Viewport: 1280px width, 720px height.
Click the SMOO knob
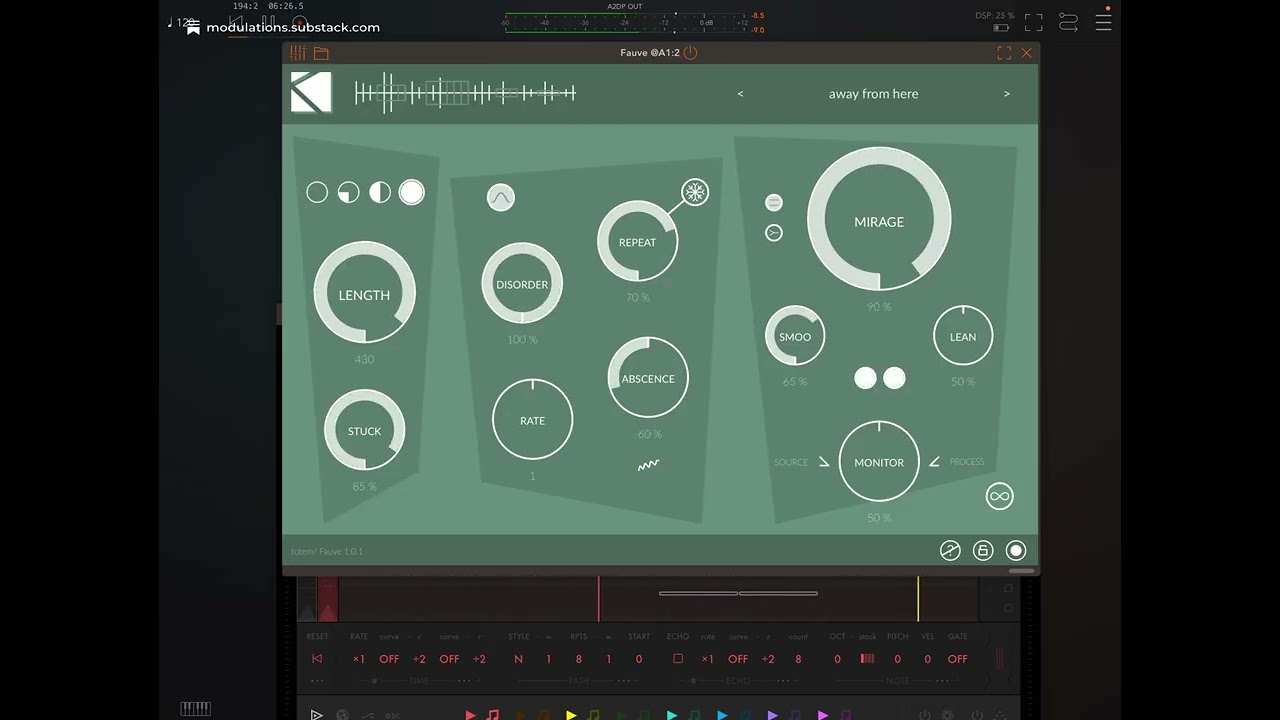[x=795, y=336]
